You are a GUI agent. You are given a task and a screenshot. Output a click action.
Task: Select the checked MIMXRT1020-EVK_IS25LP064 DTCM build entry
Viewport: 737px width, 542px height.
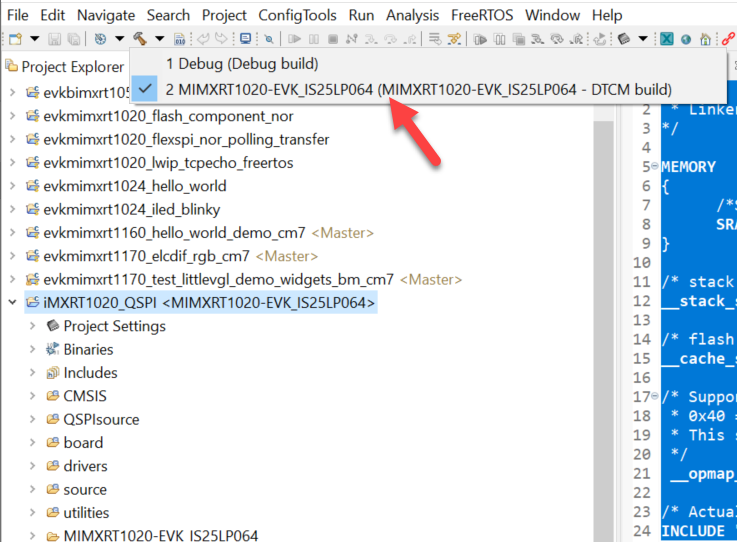pos(428,89)
